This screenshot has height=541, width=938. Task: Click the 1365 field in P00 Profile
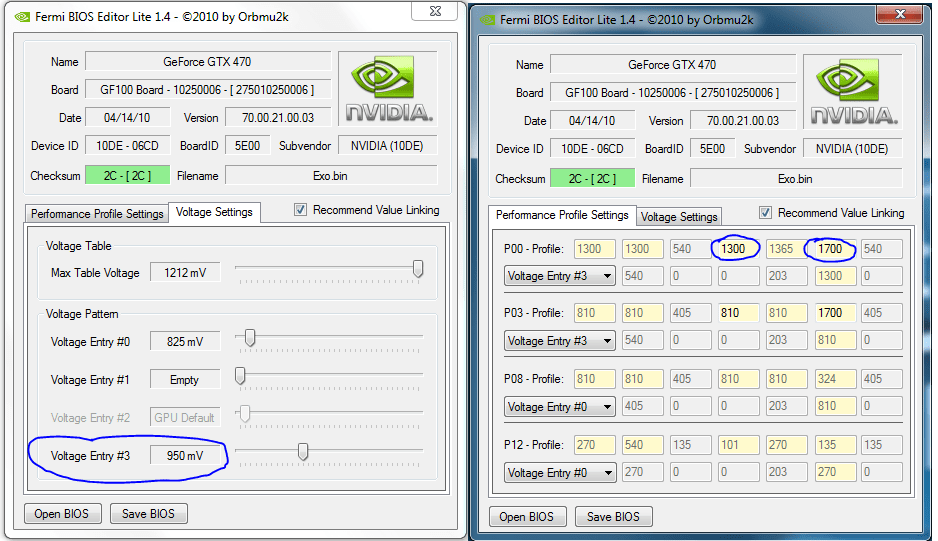(x=786, y=249)
